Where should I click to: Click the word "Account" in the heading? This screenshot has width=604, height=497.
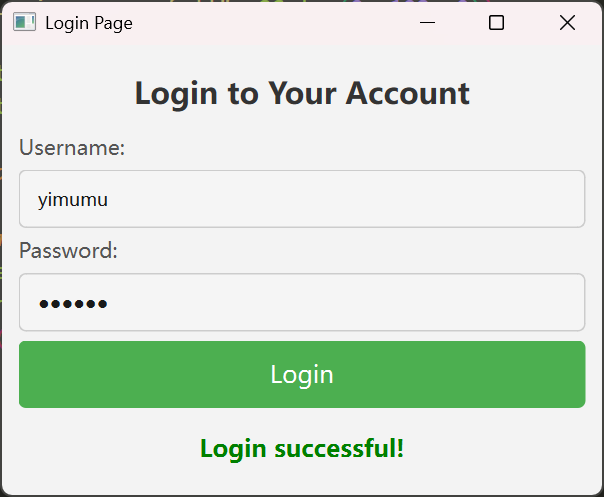(408, 93)
